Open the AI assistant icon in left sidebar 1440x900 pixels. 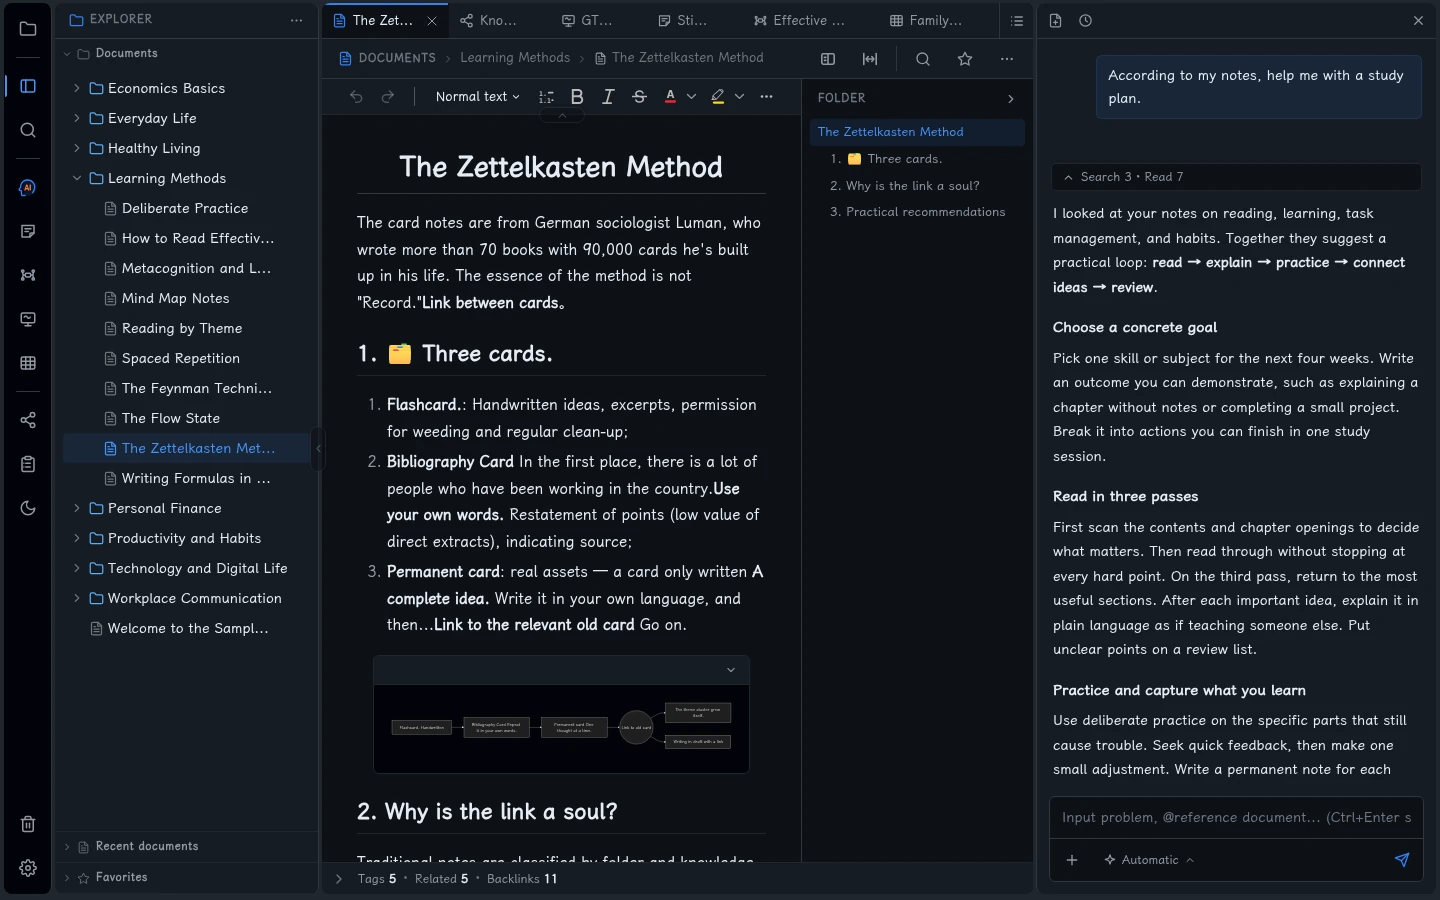(x=28, y=188)
